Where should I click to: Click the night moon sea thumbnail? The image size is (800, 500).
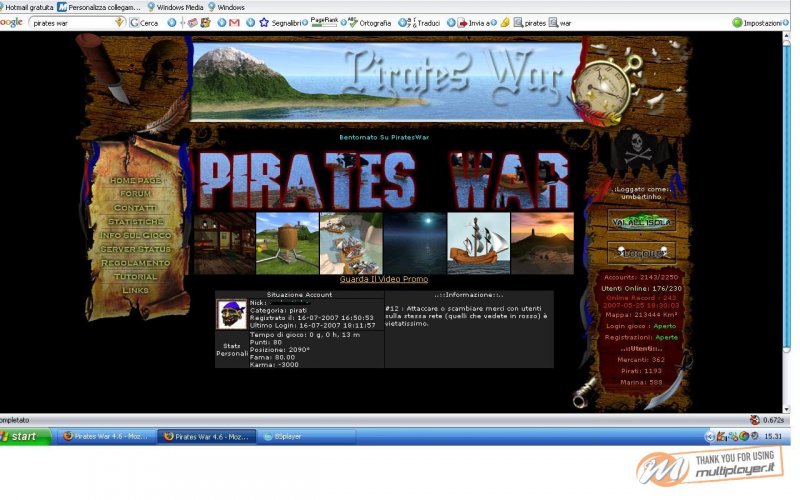tap(415, 243)
